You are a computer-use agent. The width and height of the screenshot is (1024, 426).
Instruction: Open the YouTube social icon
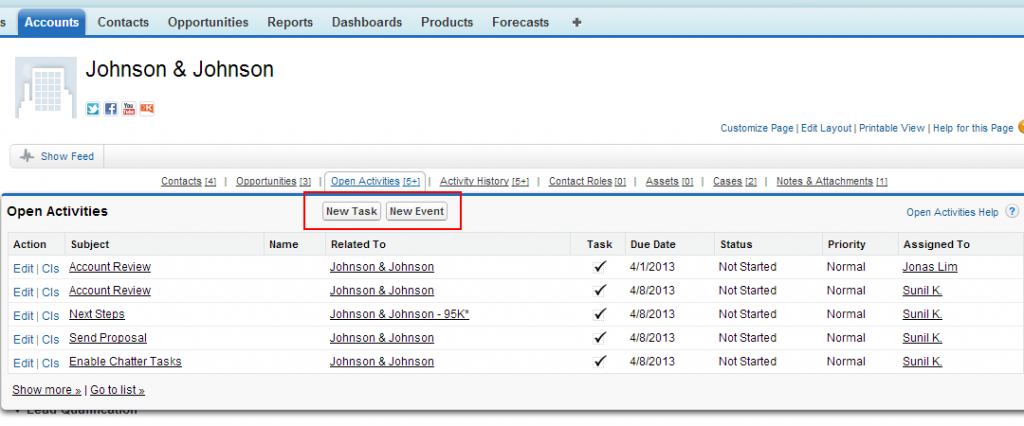pos(129,109)
